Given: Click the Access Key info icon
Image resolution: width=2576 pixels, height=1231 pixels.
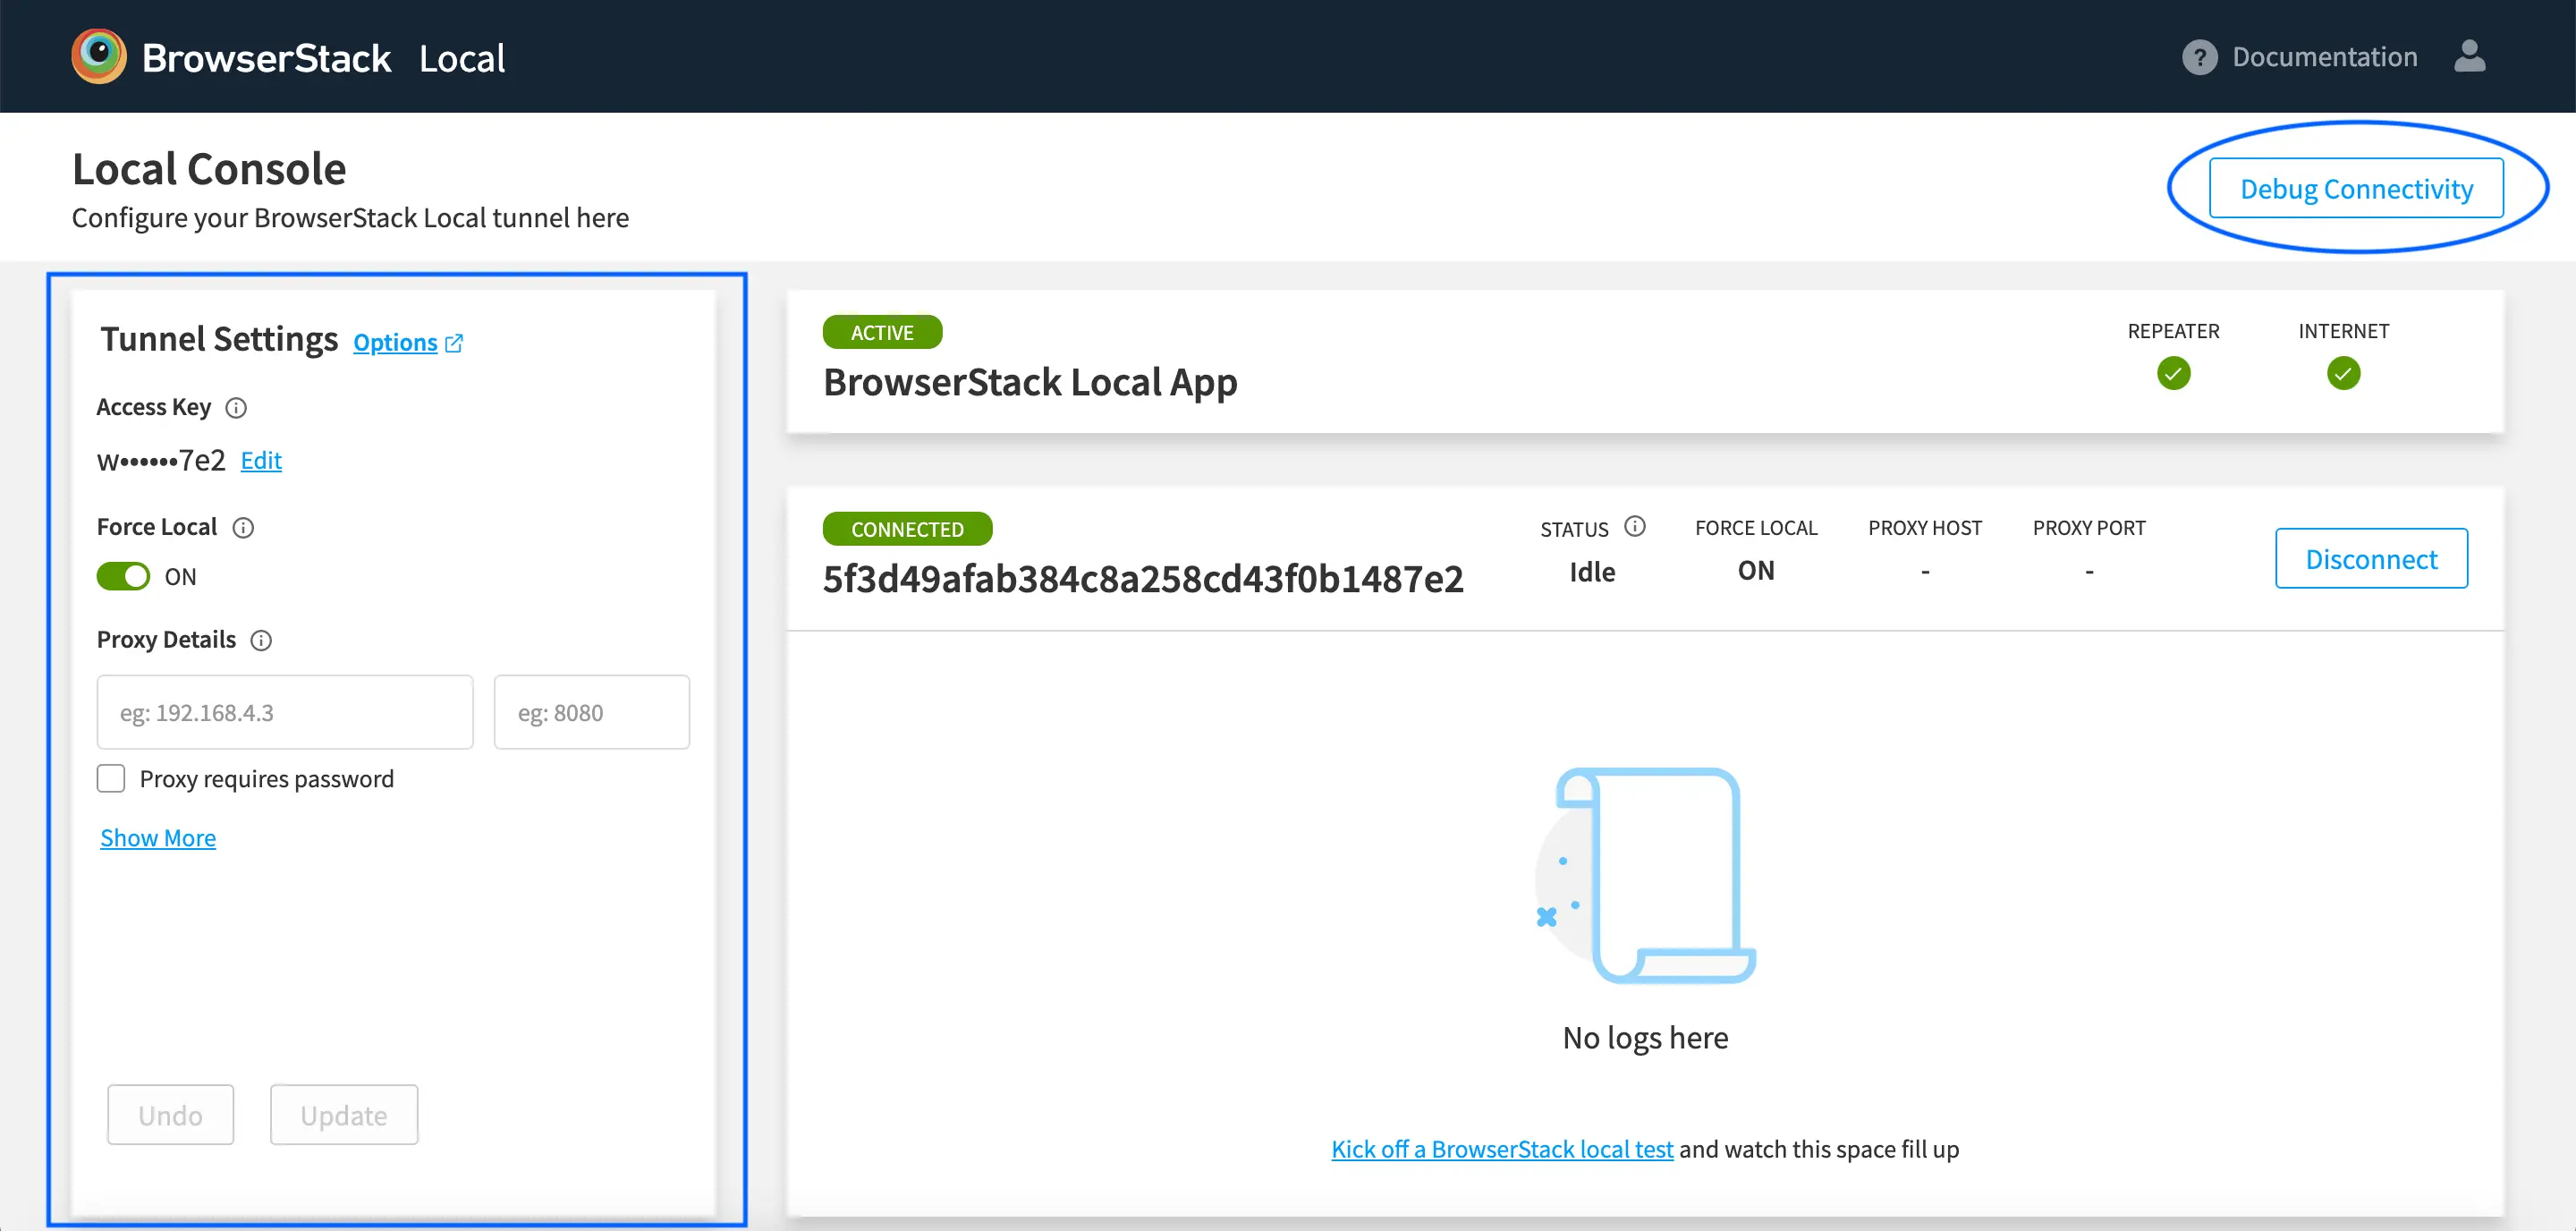Looking at the screenshot, I should [x=236, y=408].
